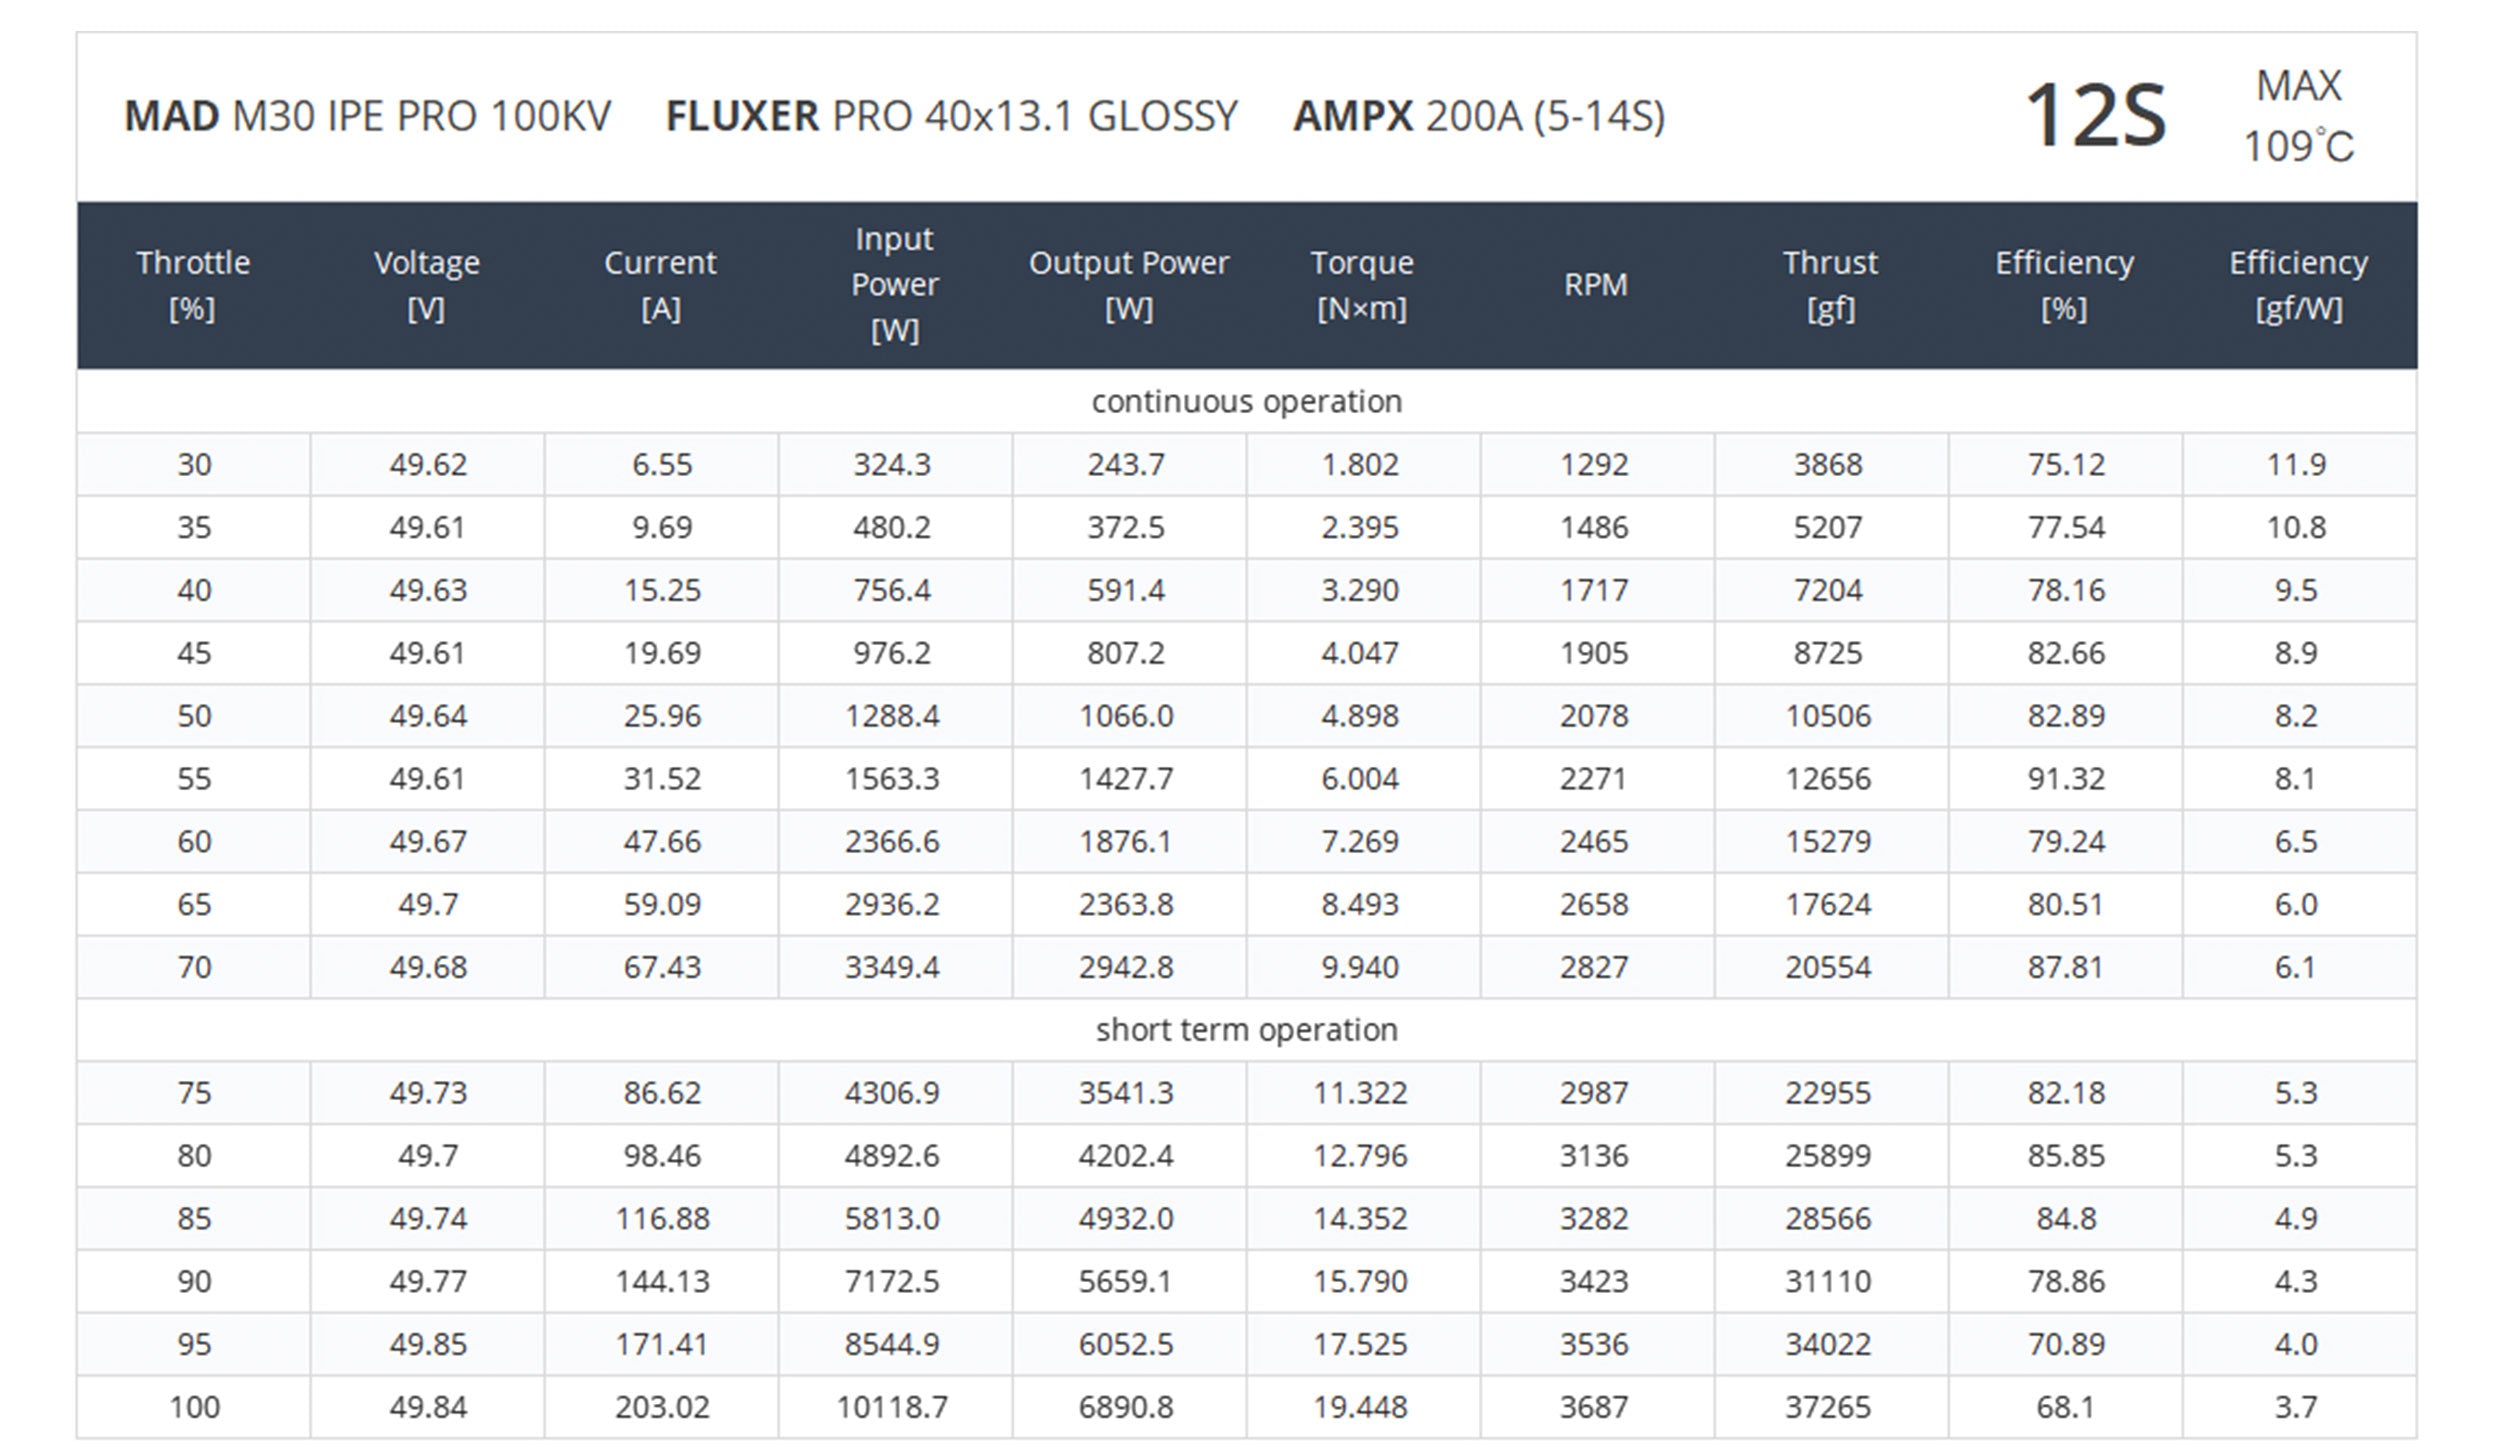Click the Thrust [gf] column header
Image resolution: width=2500 pixels, height=1445 pixels.
(1830, 285)
